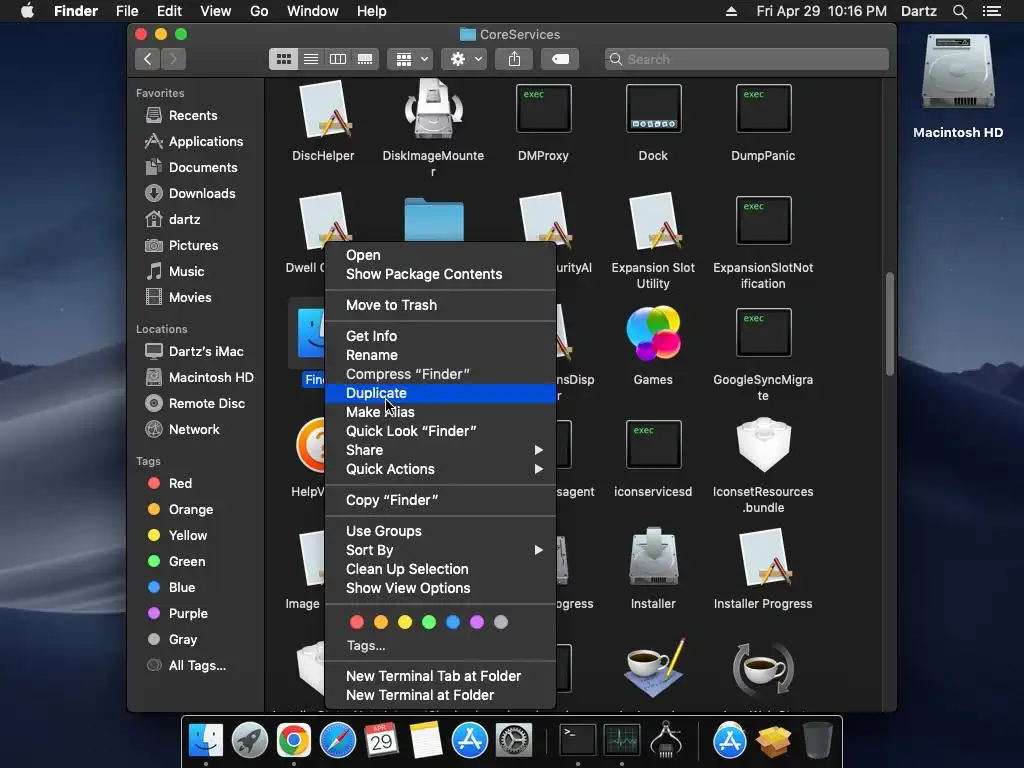This screenshot has height=768, width=1024.
Task: Expand the Quick Actions submenu
Action: [441, 469]
